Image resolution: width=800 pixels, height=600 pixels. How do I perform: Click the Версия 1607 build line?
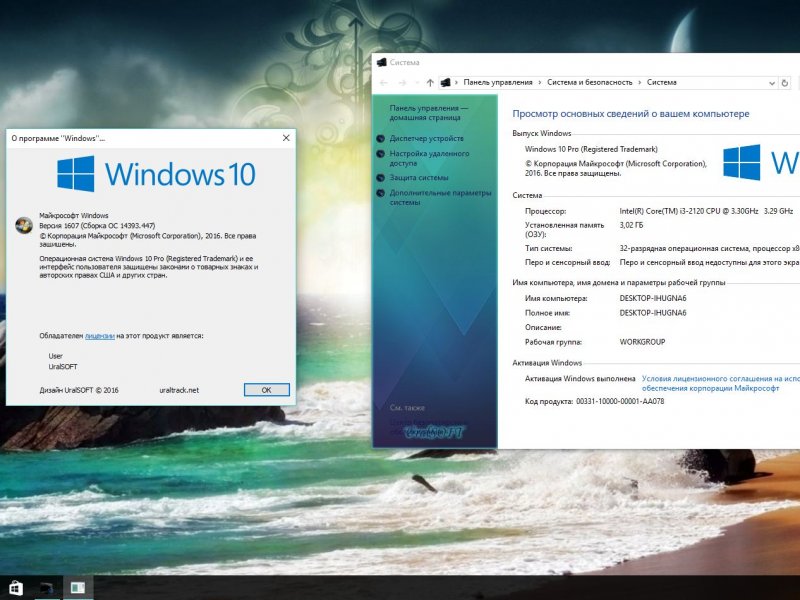[97, 226]
